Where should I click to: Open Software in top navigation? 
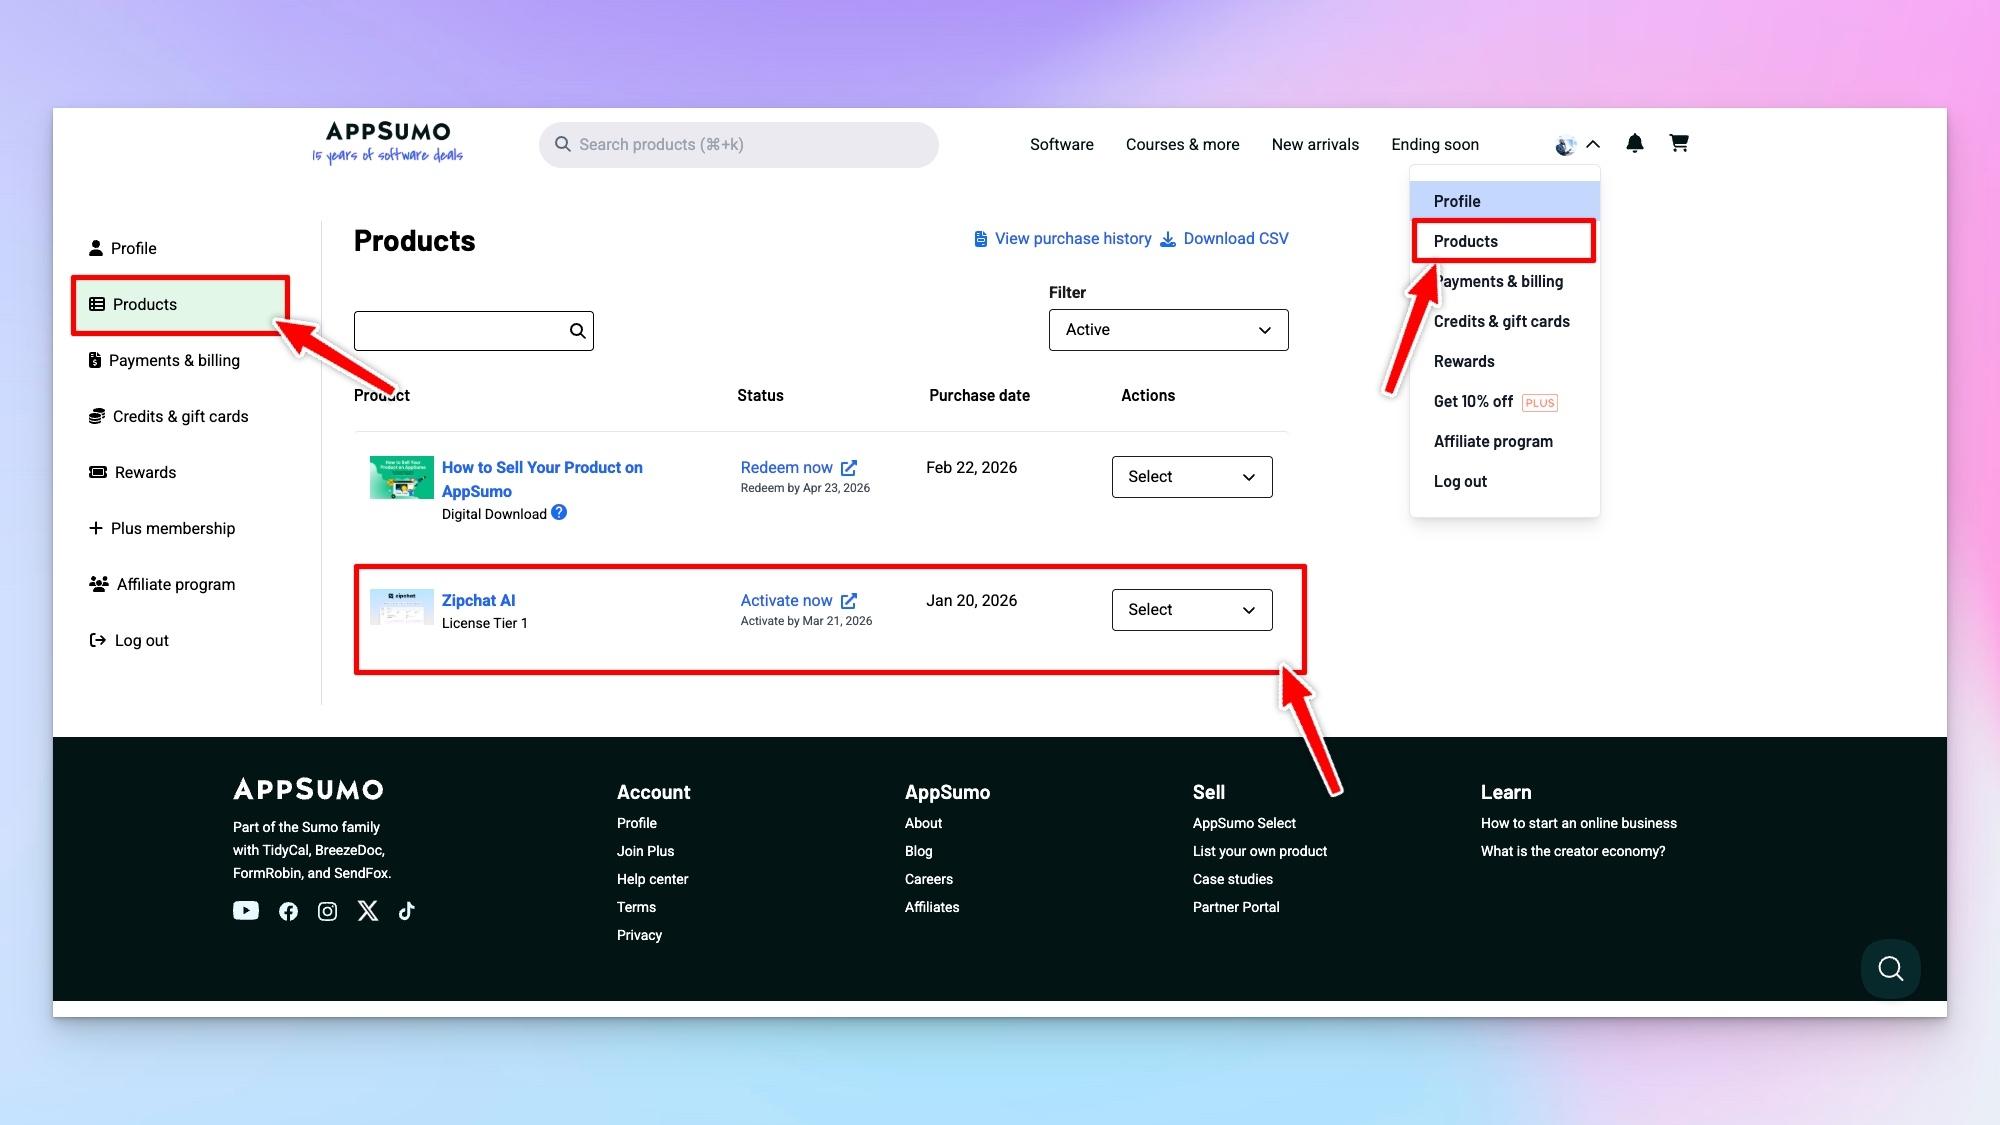(x=1062, y=145)
